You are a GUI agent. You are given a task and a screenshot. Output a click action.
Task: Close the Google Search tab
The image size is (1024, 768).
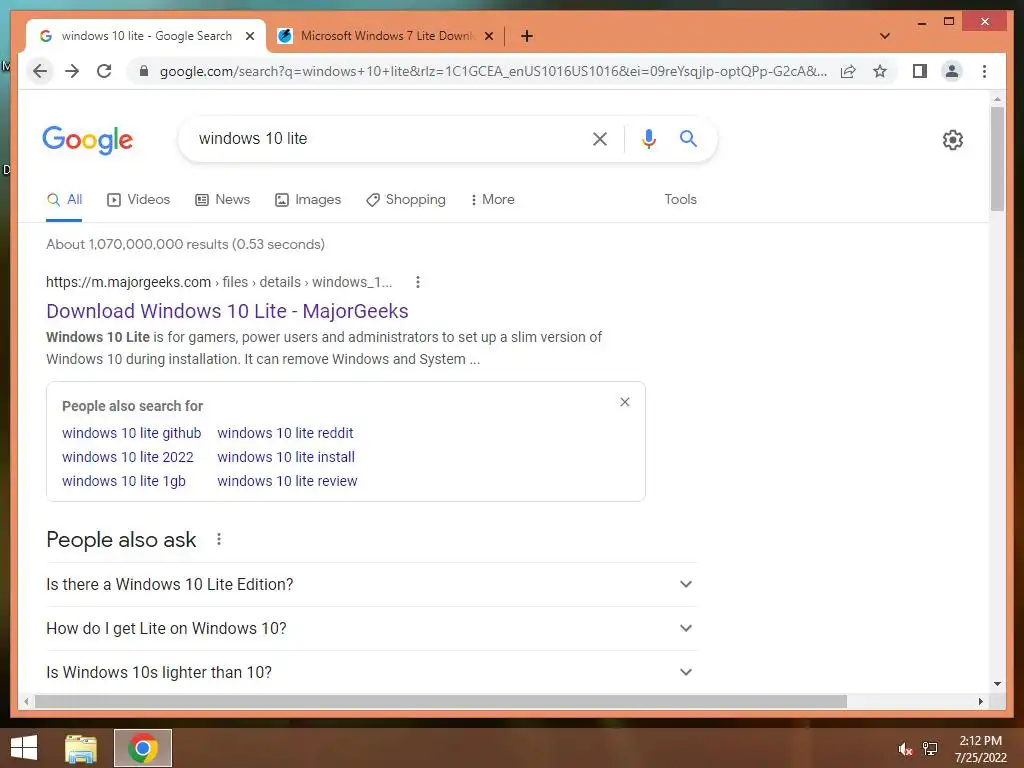point(249,36)
